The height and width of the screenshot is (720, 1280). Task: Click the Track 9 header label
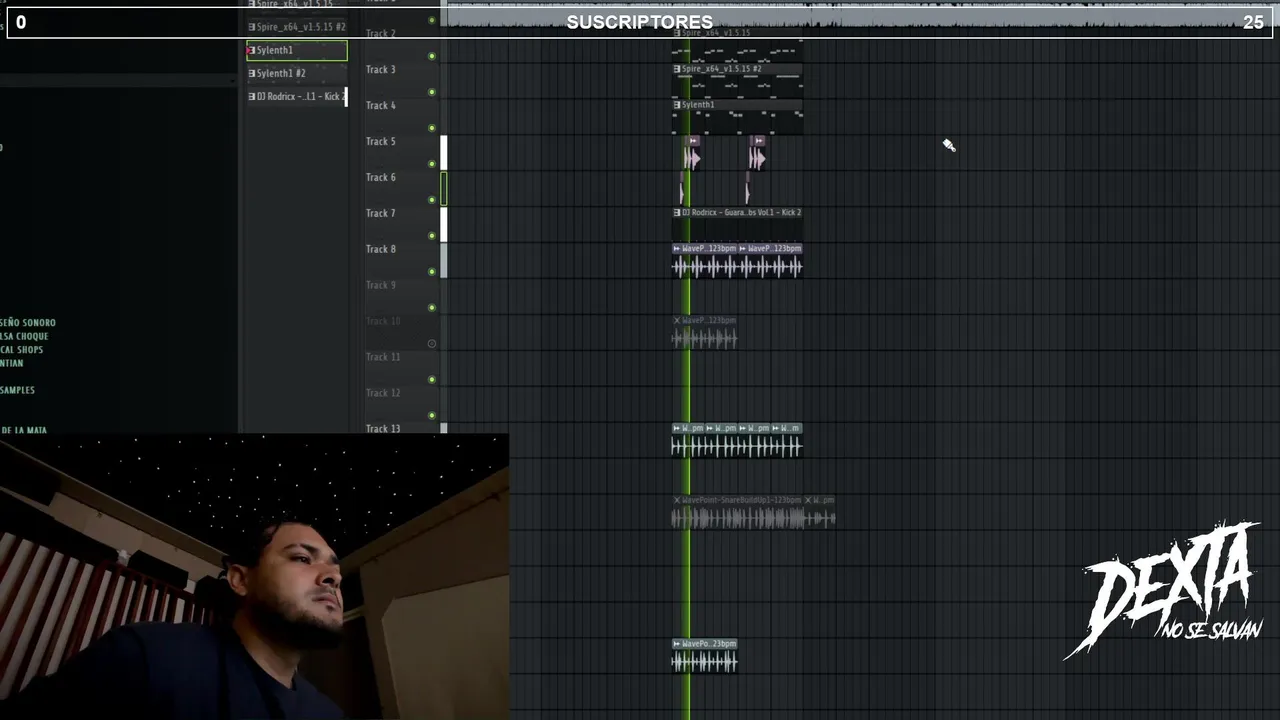380,285
